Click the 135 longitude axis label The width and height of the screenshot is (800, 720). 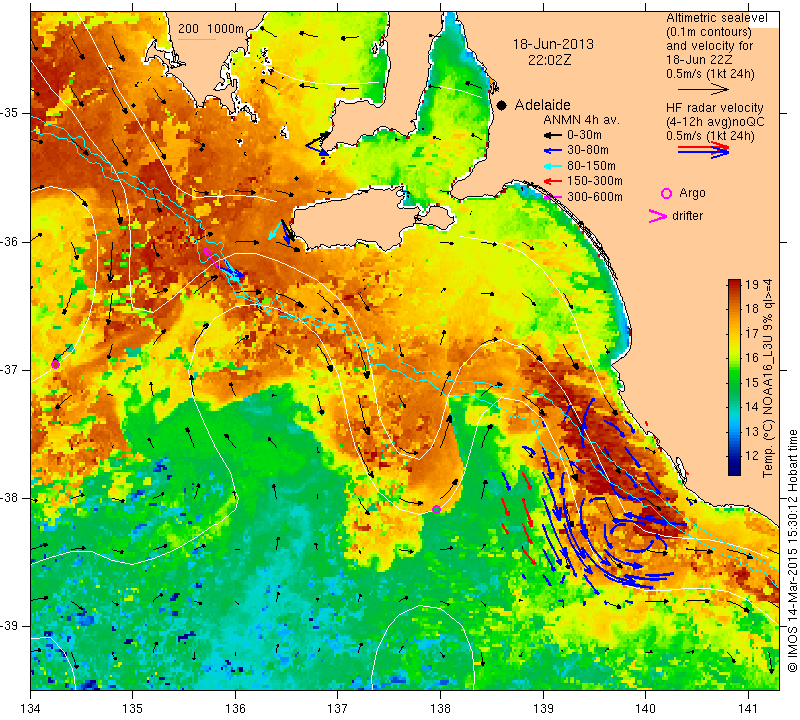133,709
